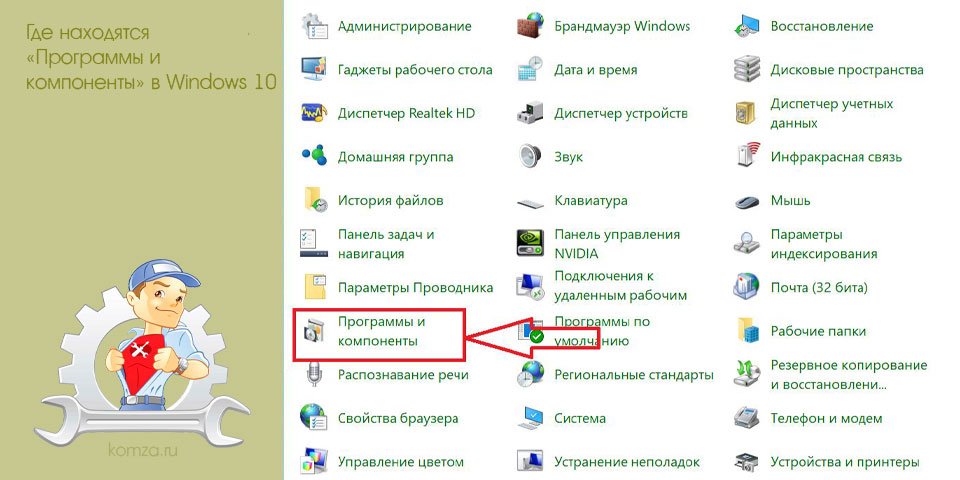
Task: Click the Почта (32 бита) link
Action: (x=819, y=288)
